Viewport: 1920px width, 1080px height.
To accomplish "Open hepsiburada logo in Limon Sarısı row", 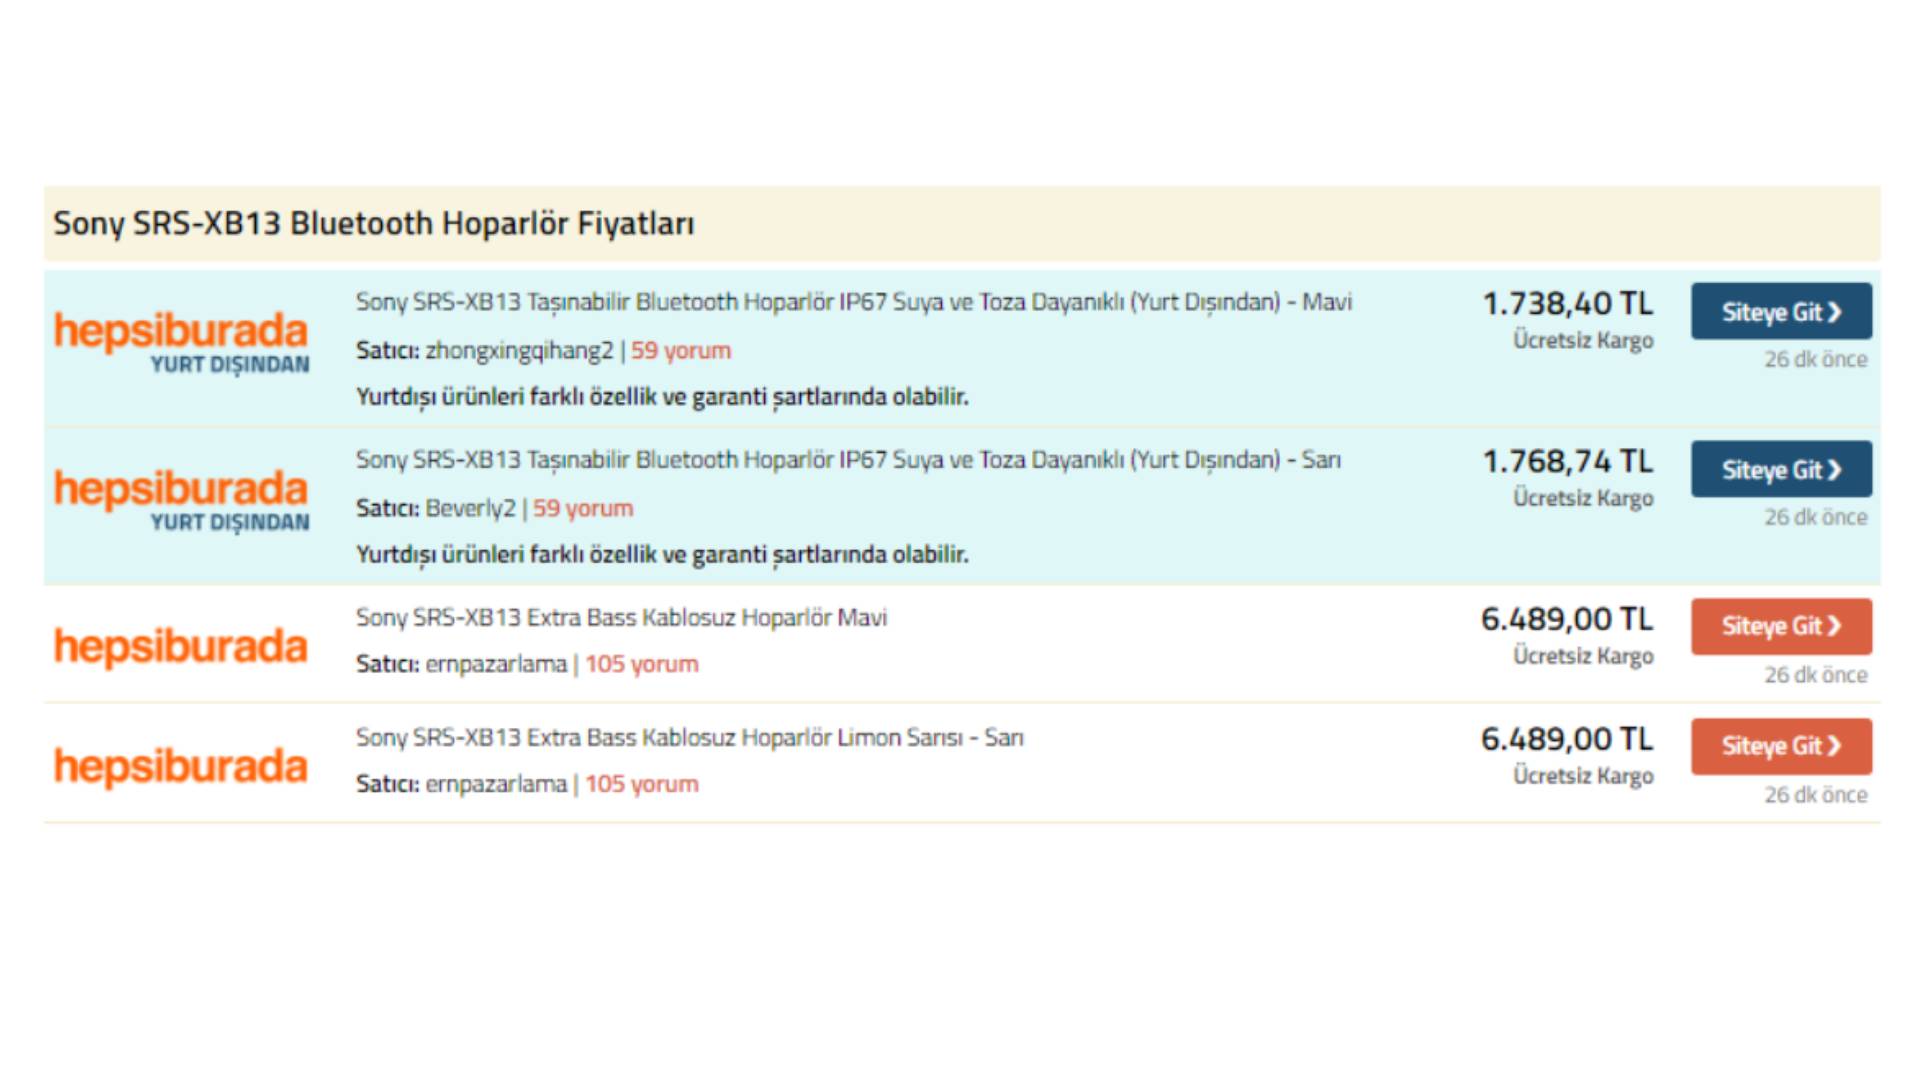I will point(181,766).
